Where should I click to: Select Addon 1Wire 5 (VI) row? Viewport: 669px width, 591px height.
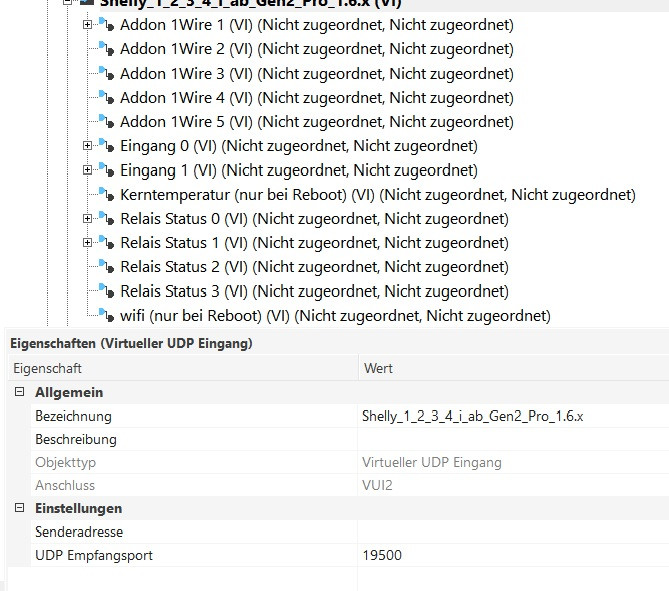(317, 122)
